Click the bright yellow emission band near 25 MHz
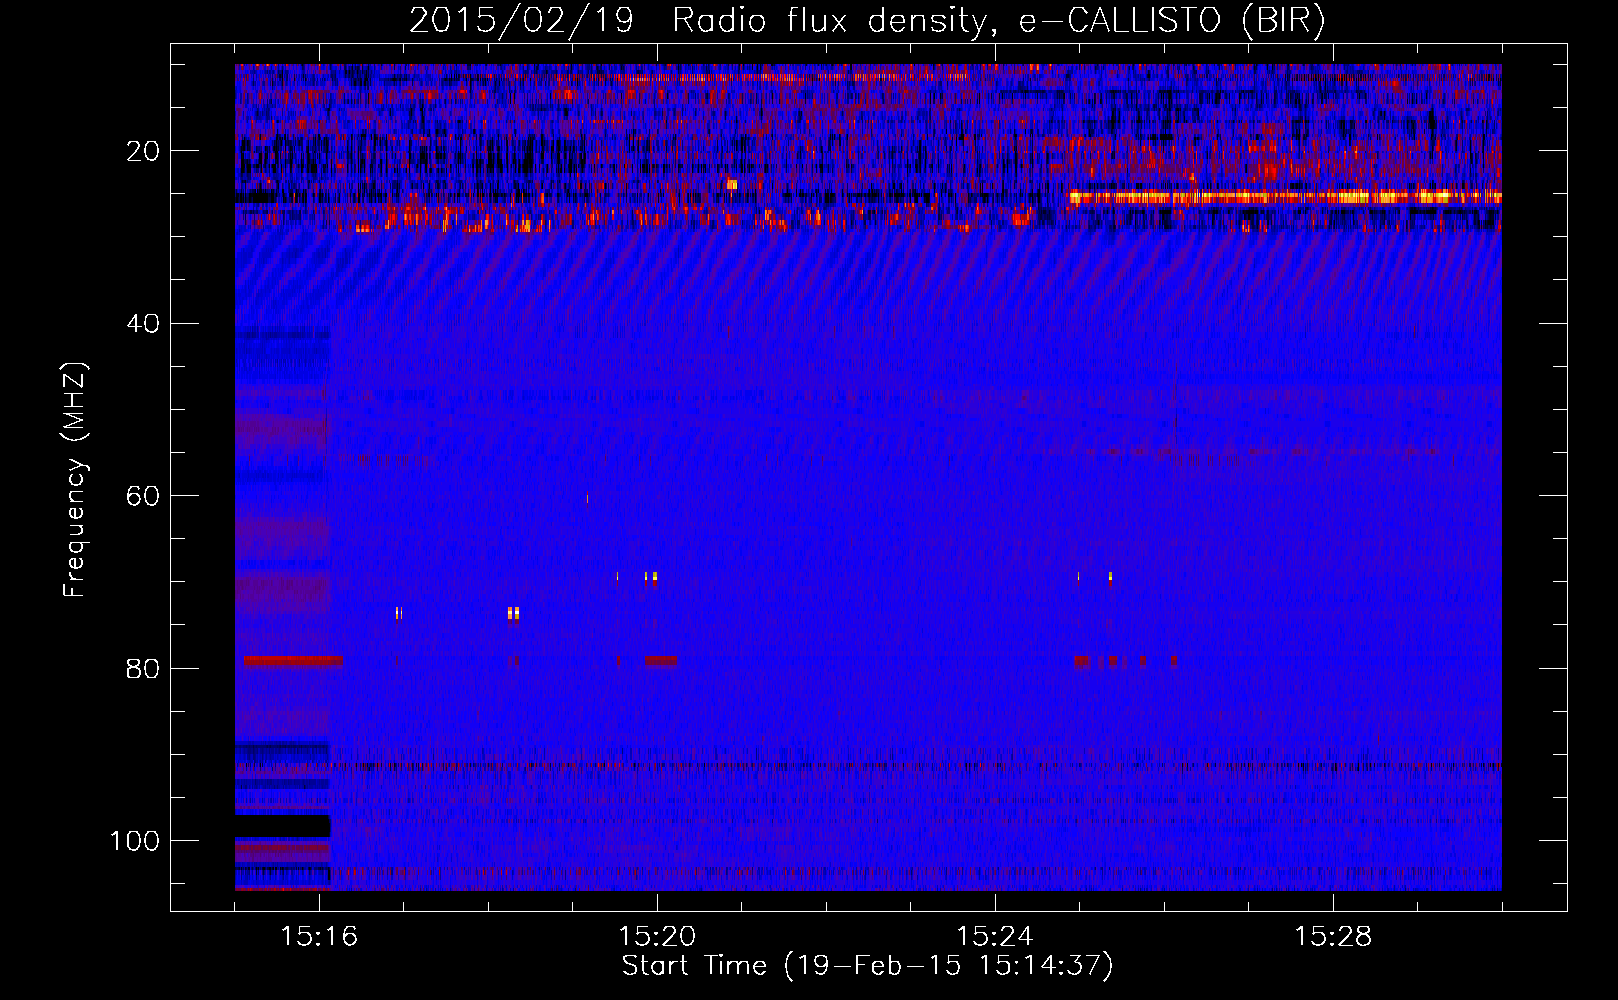Image resolution: width=1618 pixels, height=1000 pixels. 1285,198
